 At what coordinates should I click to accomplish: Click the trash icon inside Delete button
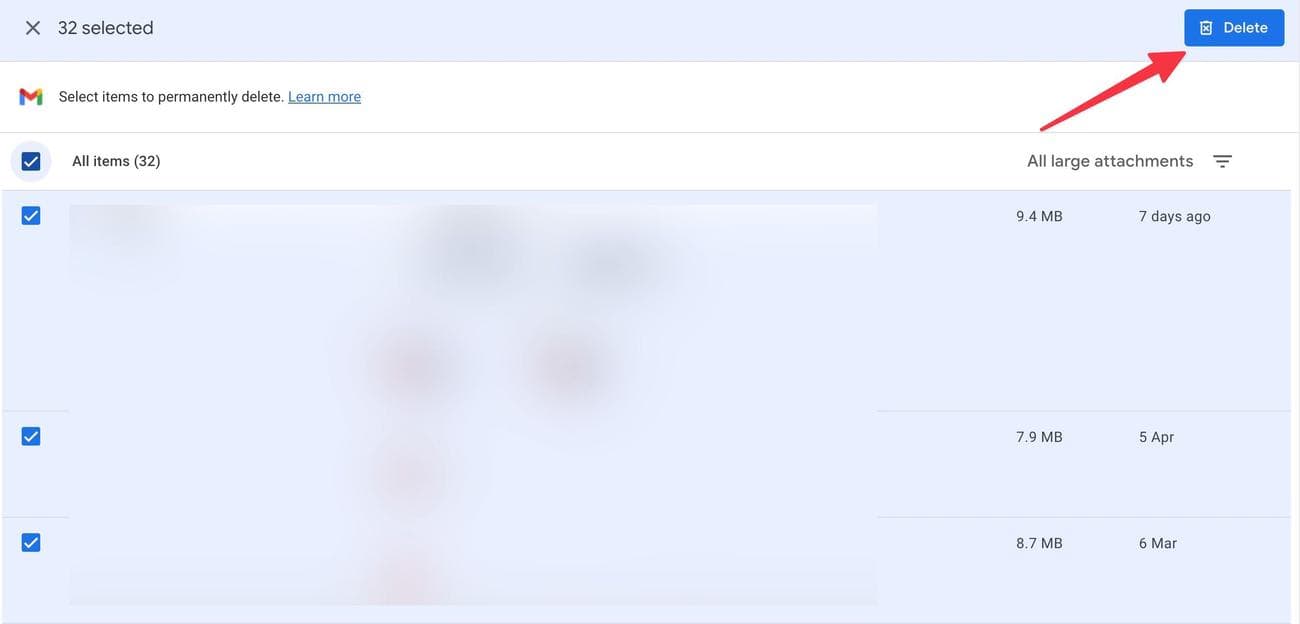tap(1206, 28)
